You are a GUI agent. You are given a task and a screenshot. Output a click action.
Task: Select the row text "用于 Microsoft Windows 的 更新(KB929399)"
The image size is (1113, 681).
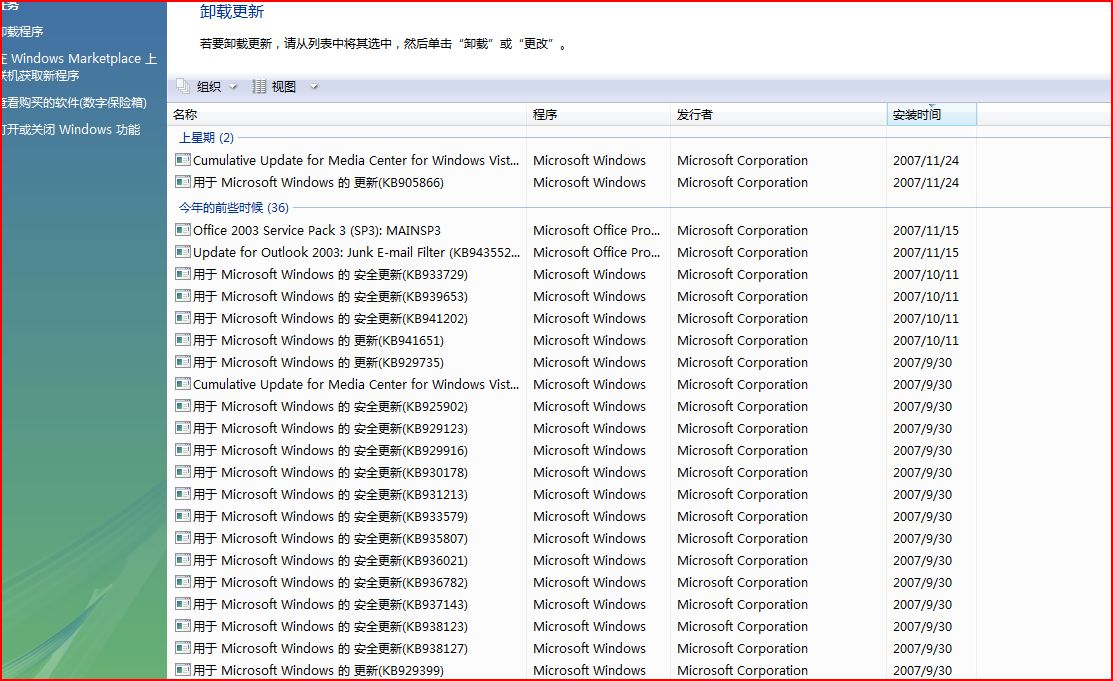[x=318, y=670]
